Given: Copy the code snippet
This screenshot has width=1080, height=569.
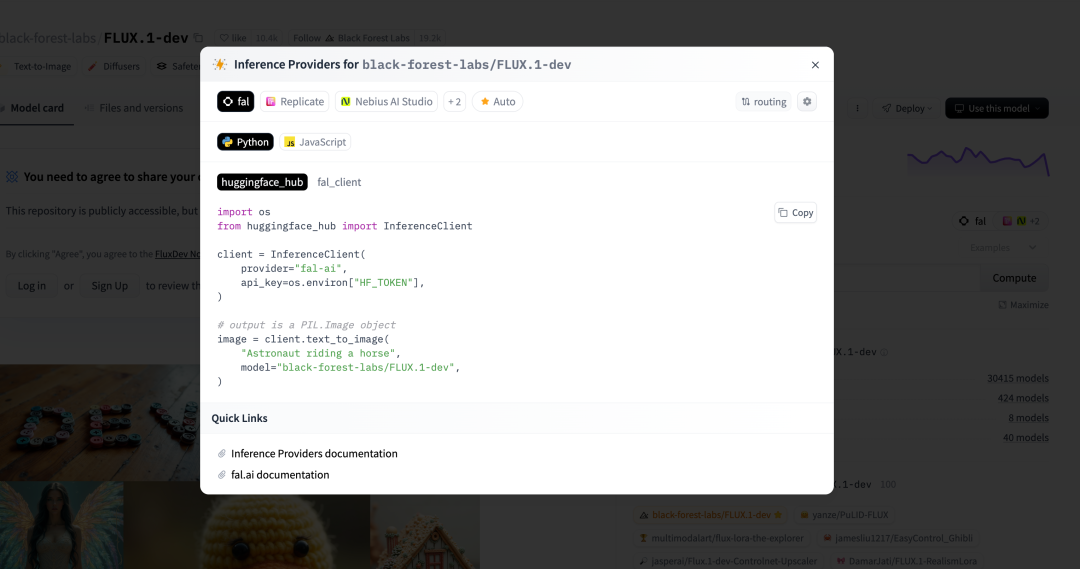Looking at the screenshot, I should click(796, 213).
